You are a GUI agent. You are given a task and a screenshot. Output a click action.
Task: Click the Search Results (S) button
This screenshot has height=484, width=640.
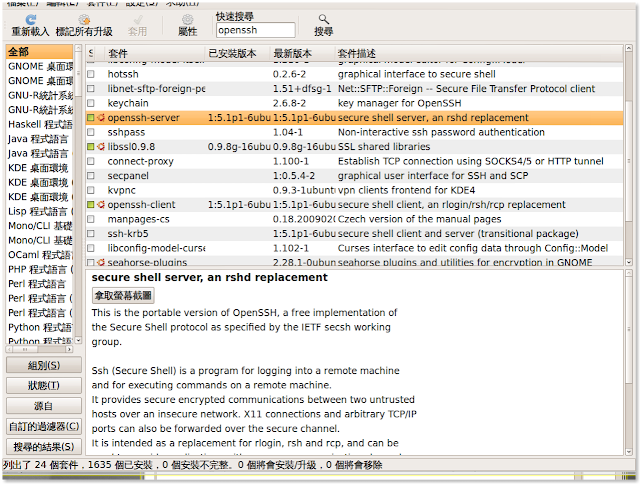44,447
